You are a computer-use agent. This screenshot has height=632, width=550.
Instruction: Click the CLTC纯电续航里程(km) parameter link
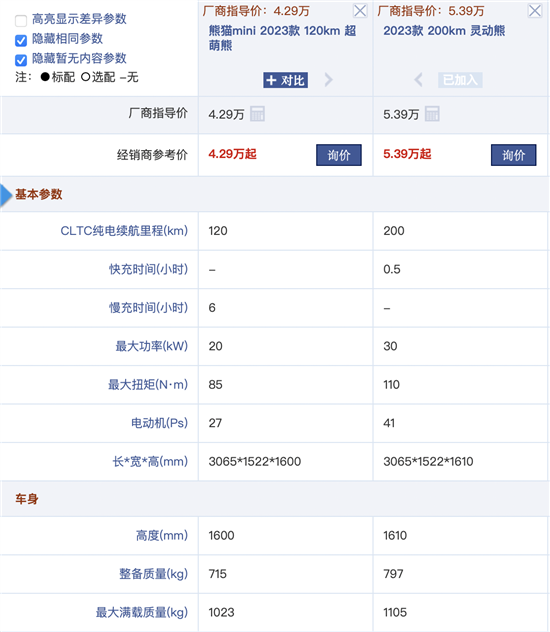(124, 231)
